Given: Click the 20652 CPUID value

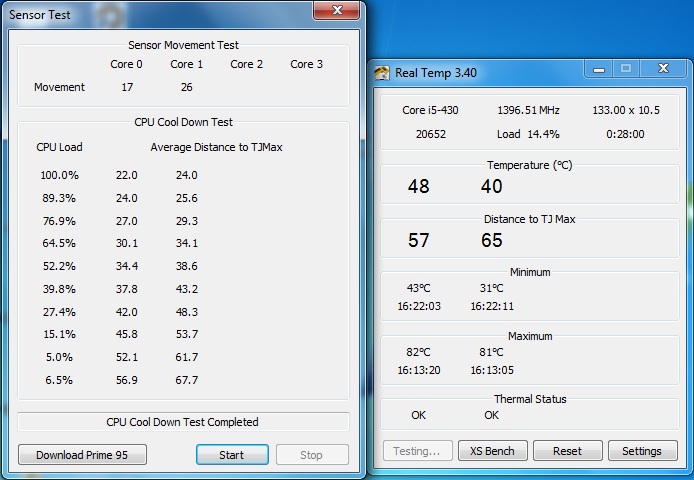Looking at the screenshot, I should click(431, 134).
